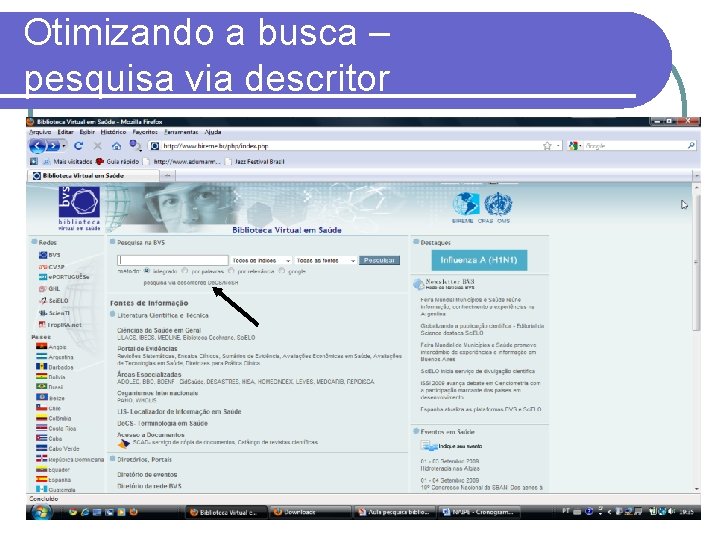This screenshot has width=720, height=540.
Task: Click the Pesquisar button
Action: tap(379, 260)
